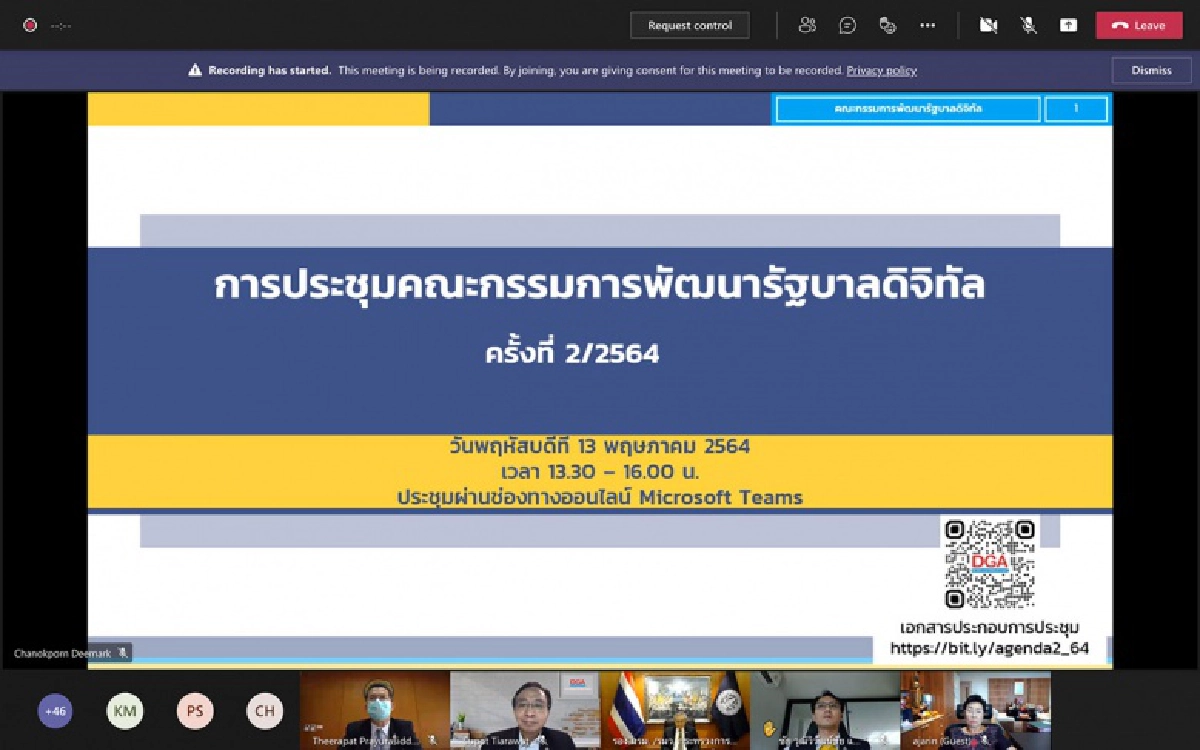This screenshot has width=1200, height=750.
Task: Select the KM participant avatar
Action: pos(125,711)
